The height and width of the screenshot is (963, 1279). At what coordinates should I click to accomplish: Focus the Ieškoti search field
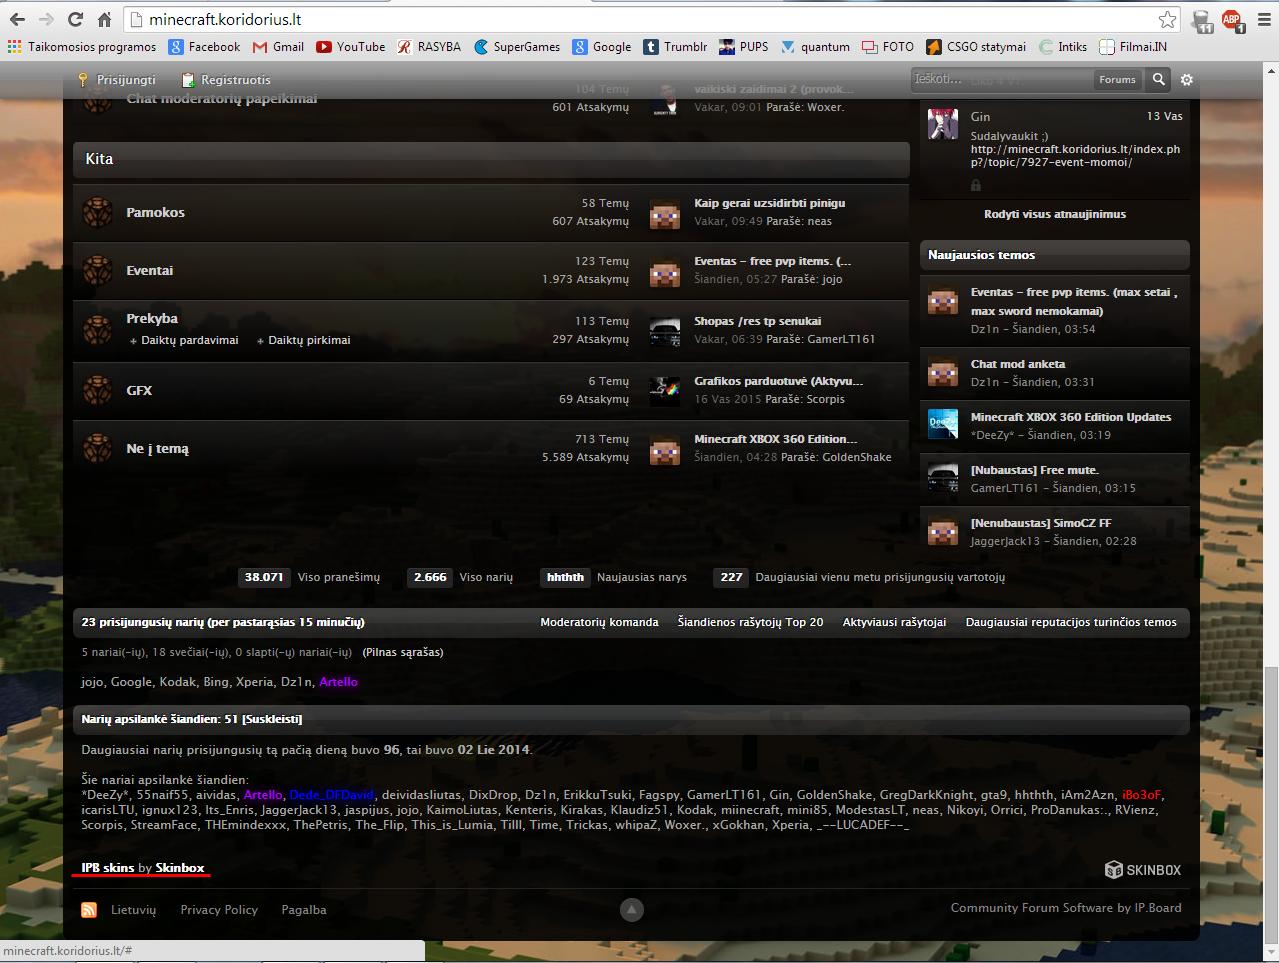1000,79
